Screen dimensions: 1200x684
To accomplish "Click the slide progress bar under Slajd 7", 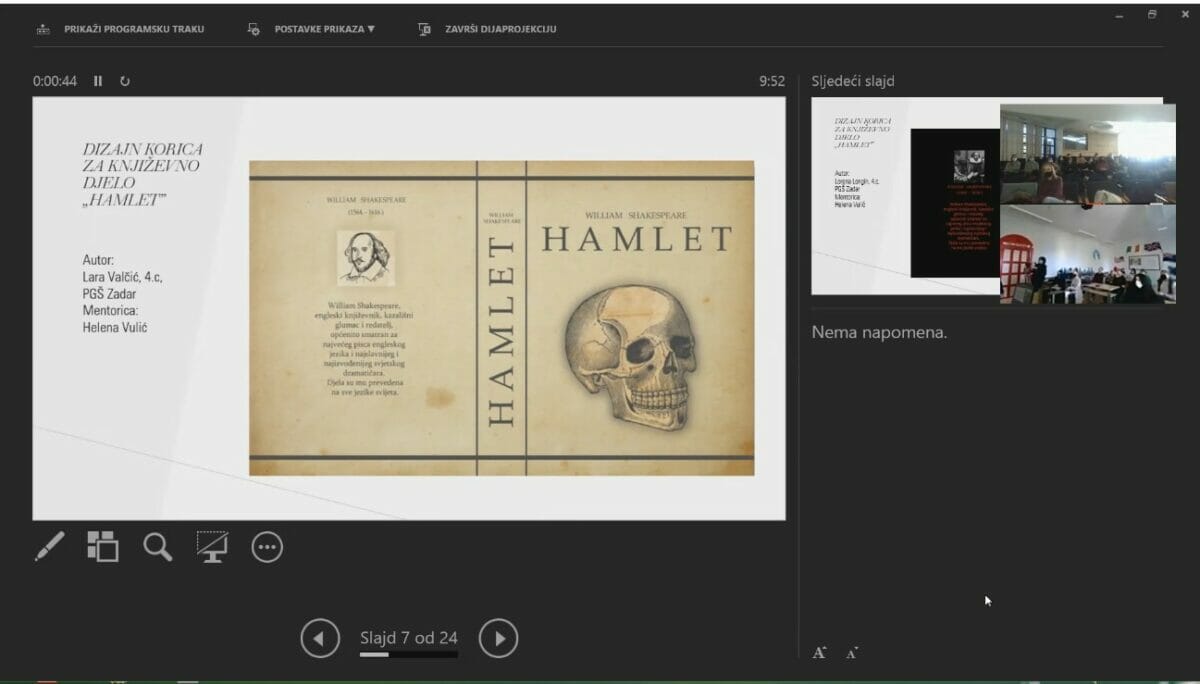I will (408, 655).
